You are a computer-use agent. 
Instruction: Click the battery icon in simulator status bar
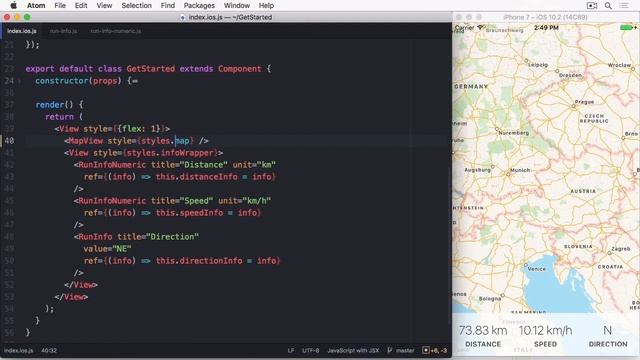coord(626,27)
